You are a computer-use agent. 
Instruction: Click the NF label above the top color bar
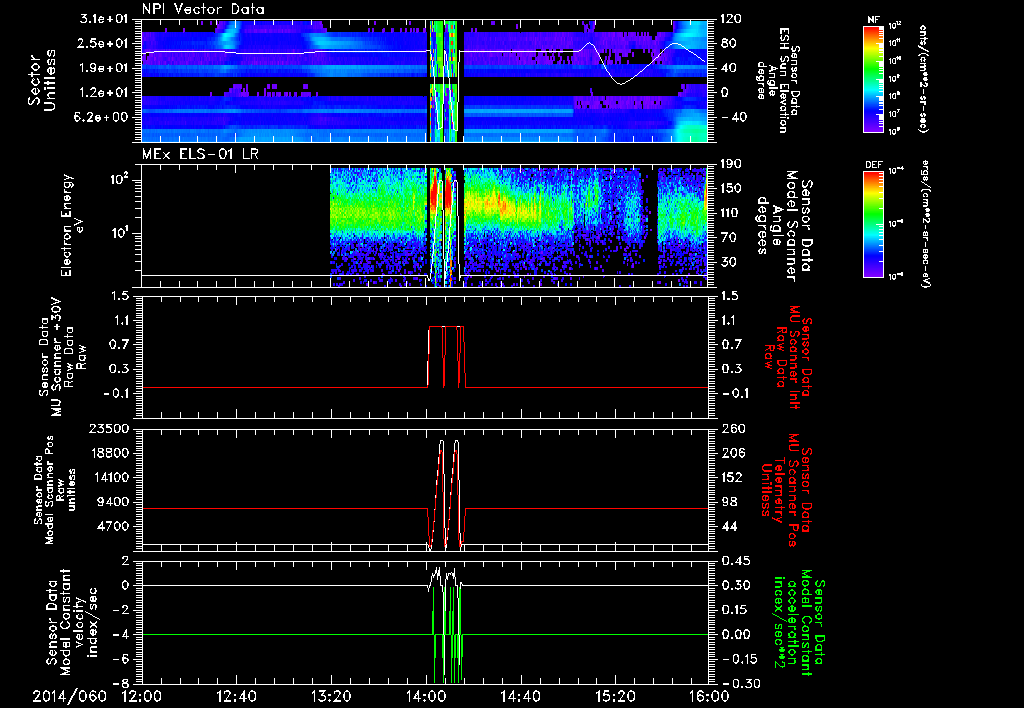coord(874,20)
